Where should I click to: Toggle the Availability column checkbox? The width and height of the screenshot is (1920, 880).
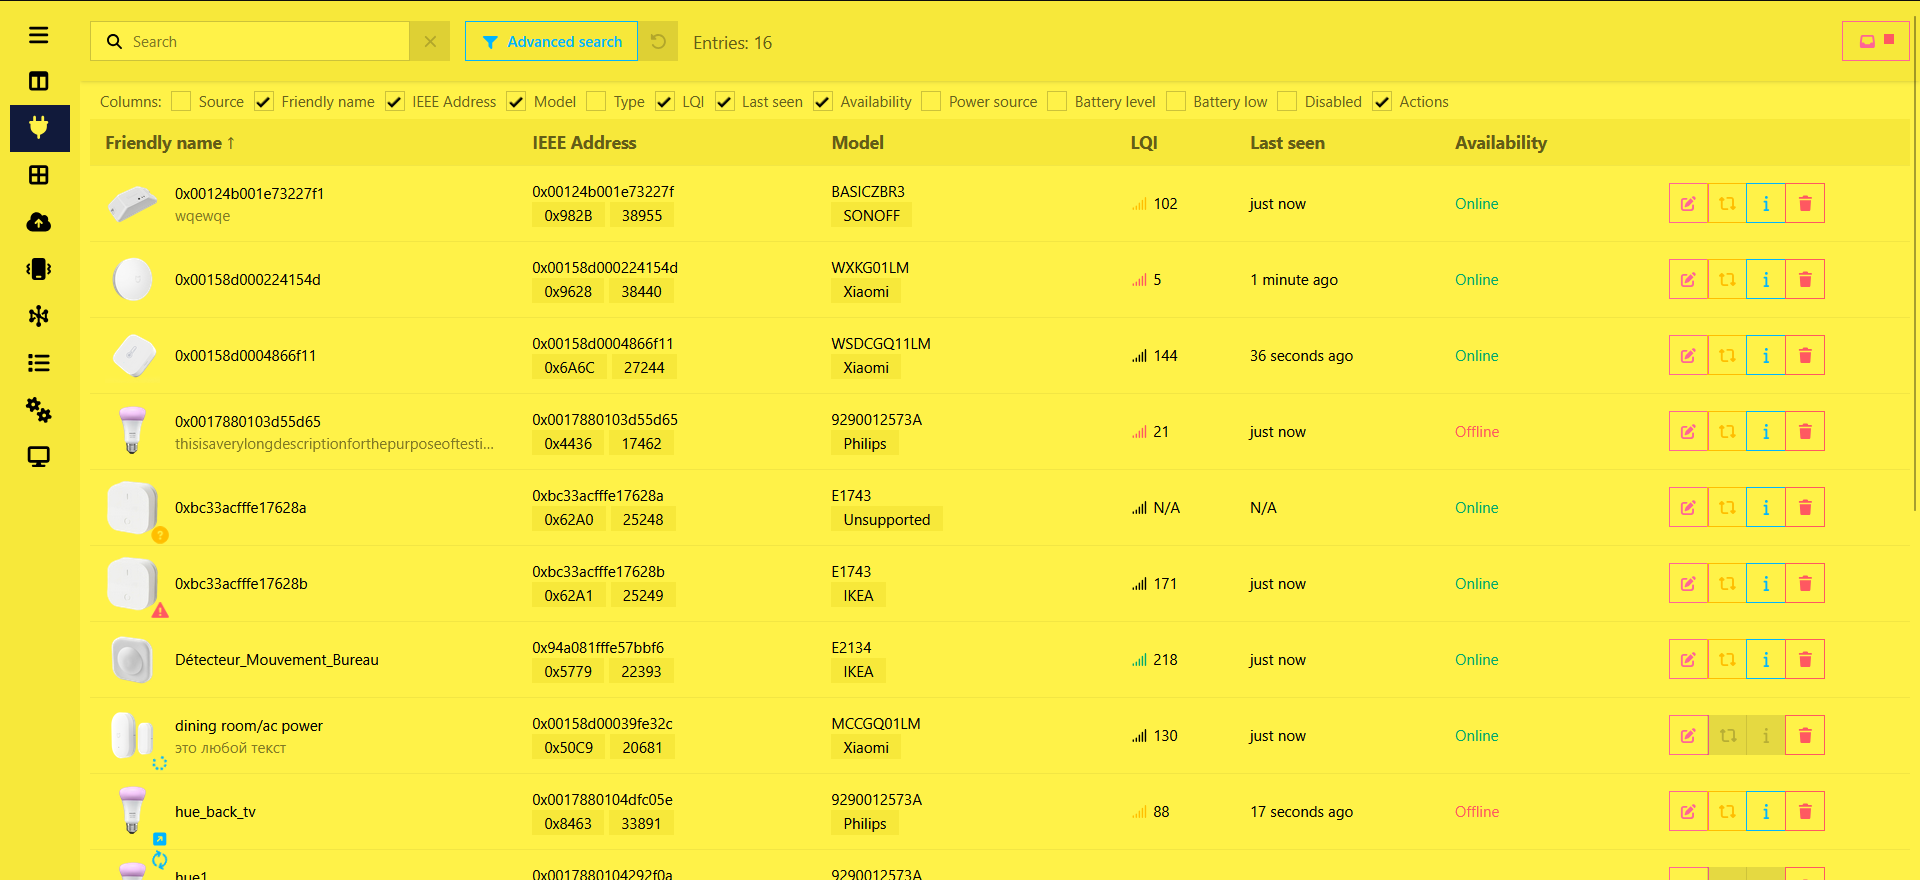click(x=823, y=101)
